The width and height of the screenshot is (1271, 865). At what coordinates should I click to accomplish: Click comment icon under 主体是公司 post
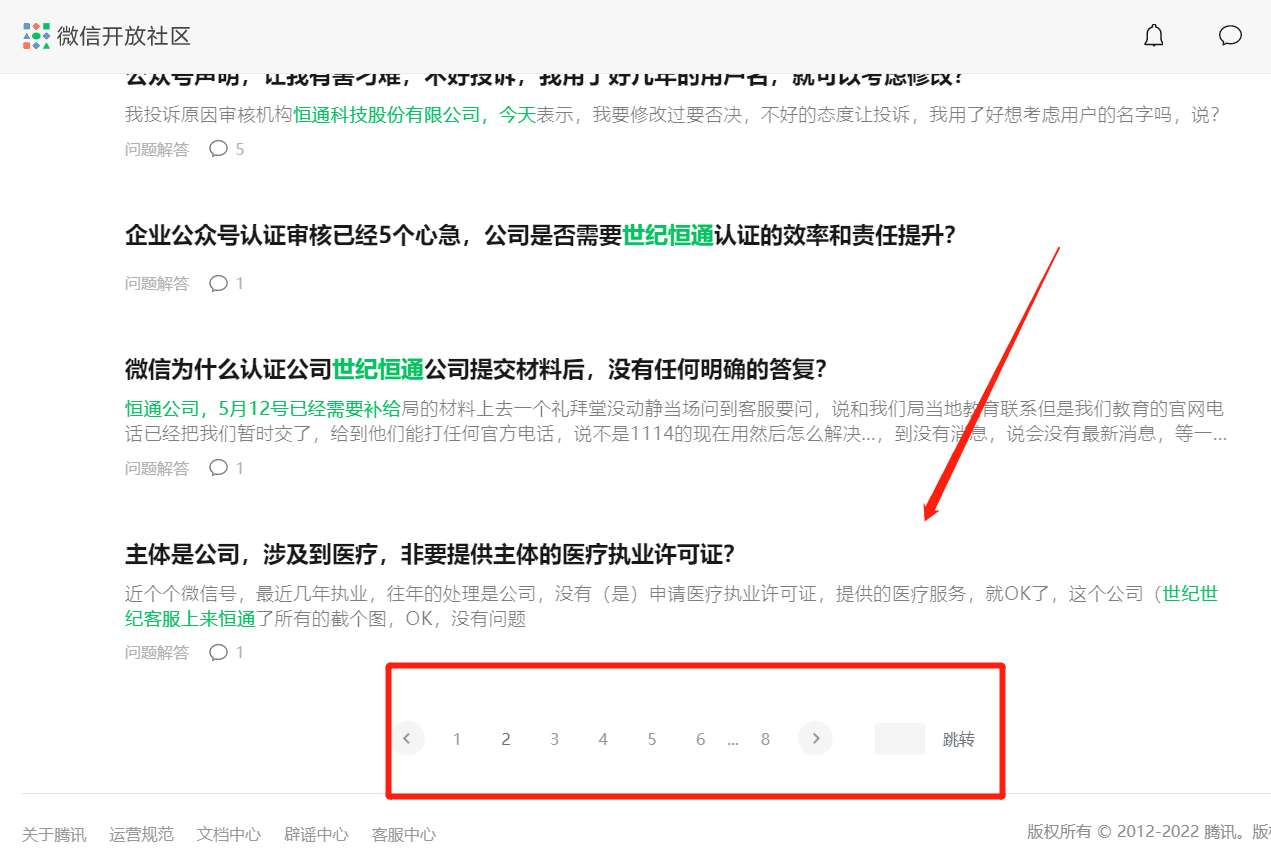pyautogui.click(x=219, y=652)
